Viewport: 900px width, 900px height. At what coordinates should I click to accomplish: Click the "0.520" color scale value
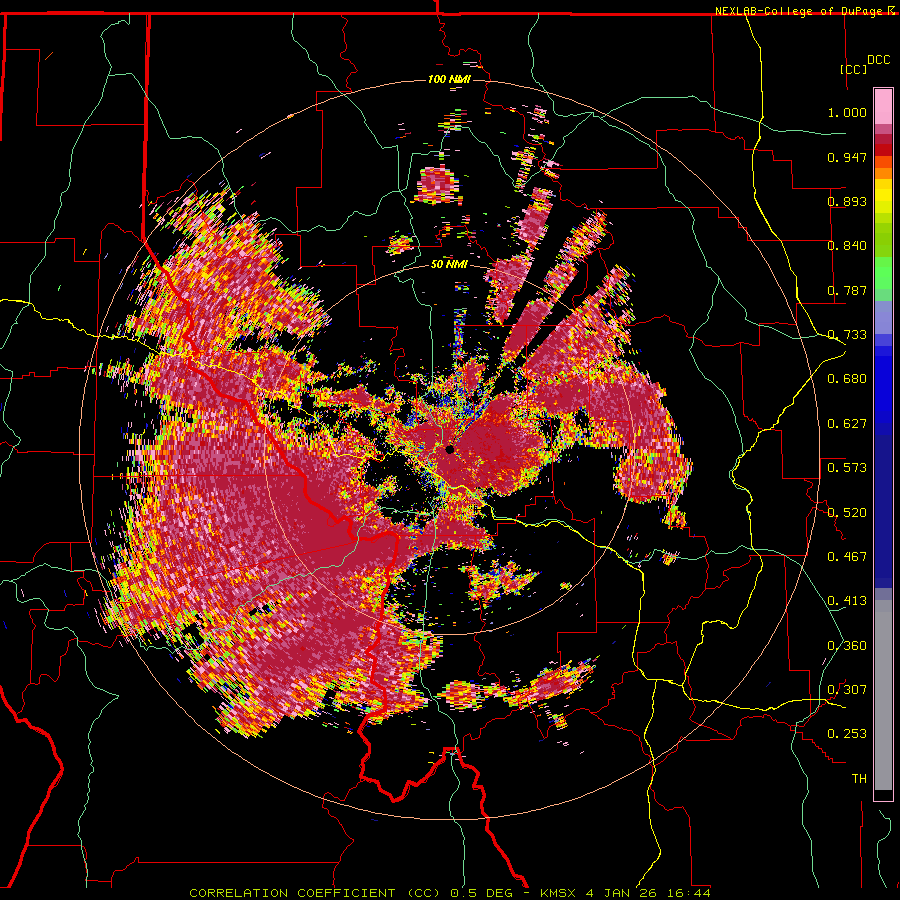[x=847, y=512]
